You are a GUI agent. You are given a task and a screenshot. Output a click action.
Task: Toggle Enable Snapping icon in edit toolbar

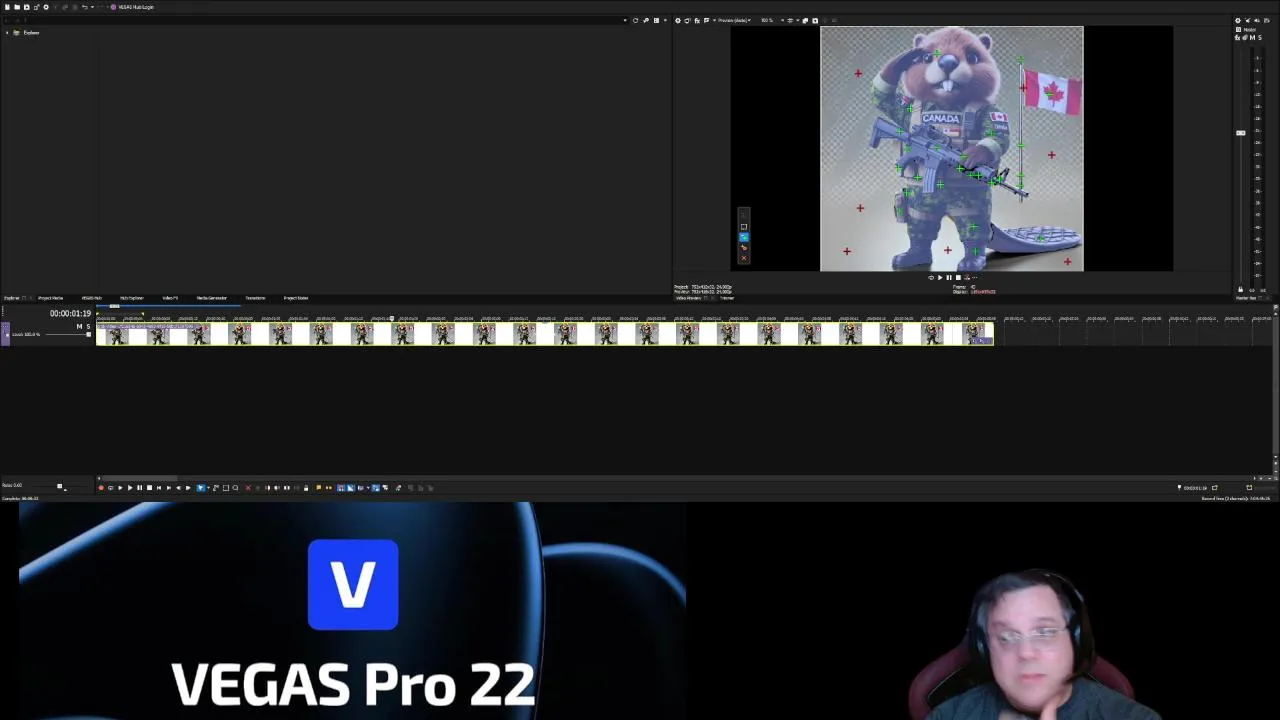(x=341, y=488)
